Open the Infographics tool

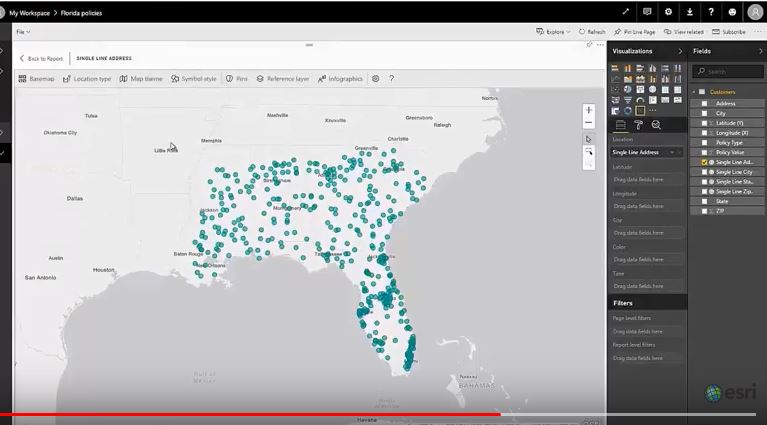340,79
